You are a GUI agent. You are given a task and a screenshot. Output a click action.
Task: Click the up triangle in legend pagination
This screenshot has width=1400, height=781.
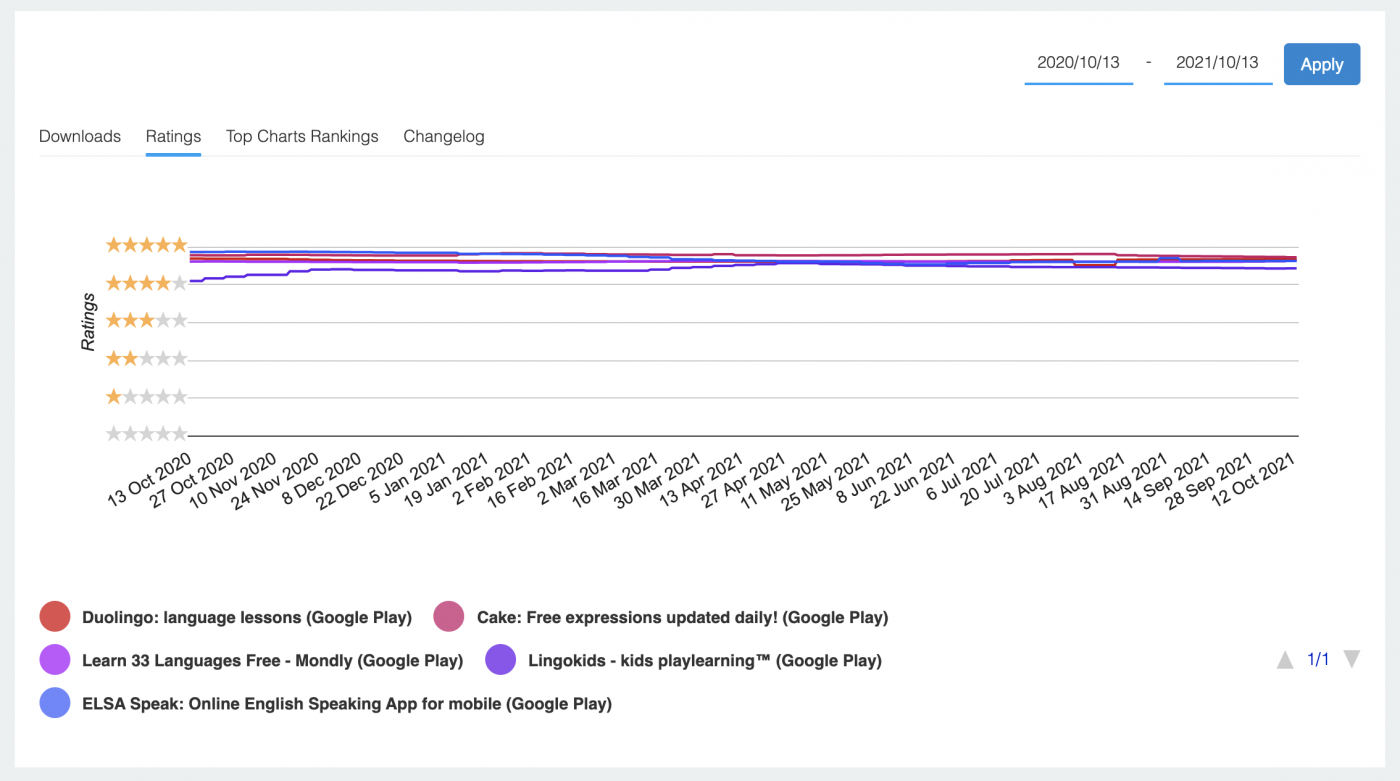click(x=1286, y=659)
